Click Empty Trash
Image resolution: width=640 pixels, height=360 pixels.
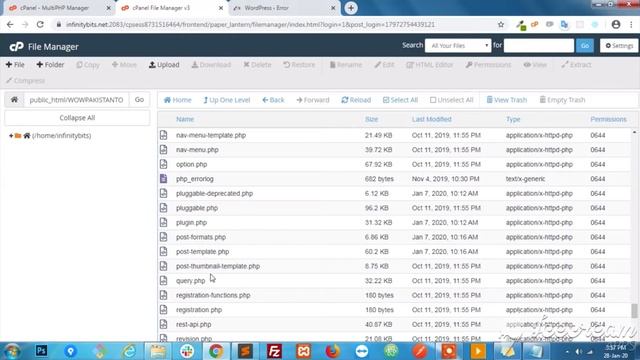tap(562, 100)
